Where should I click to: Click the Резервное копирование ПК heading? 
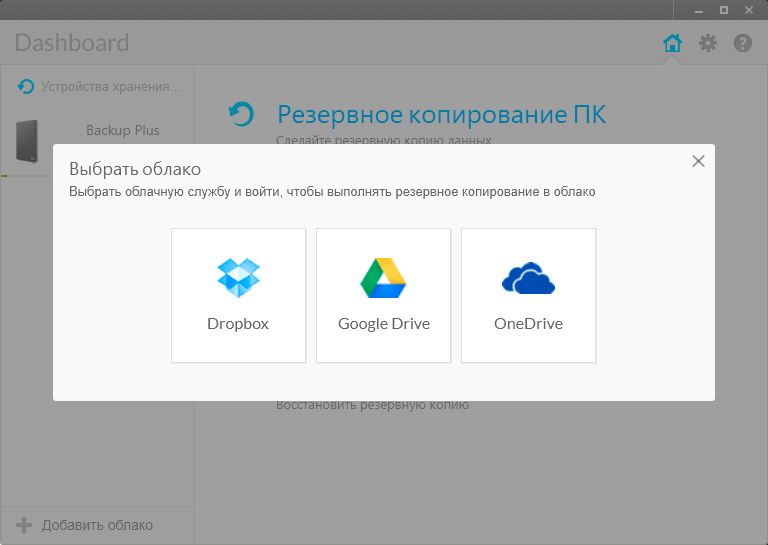(x=442, y=115)
